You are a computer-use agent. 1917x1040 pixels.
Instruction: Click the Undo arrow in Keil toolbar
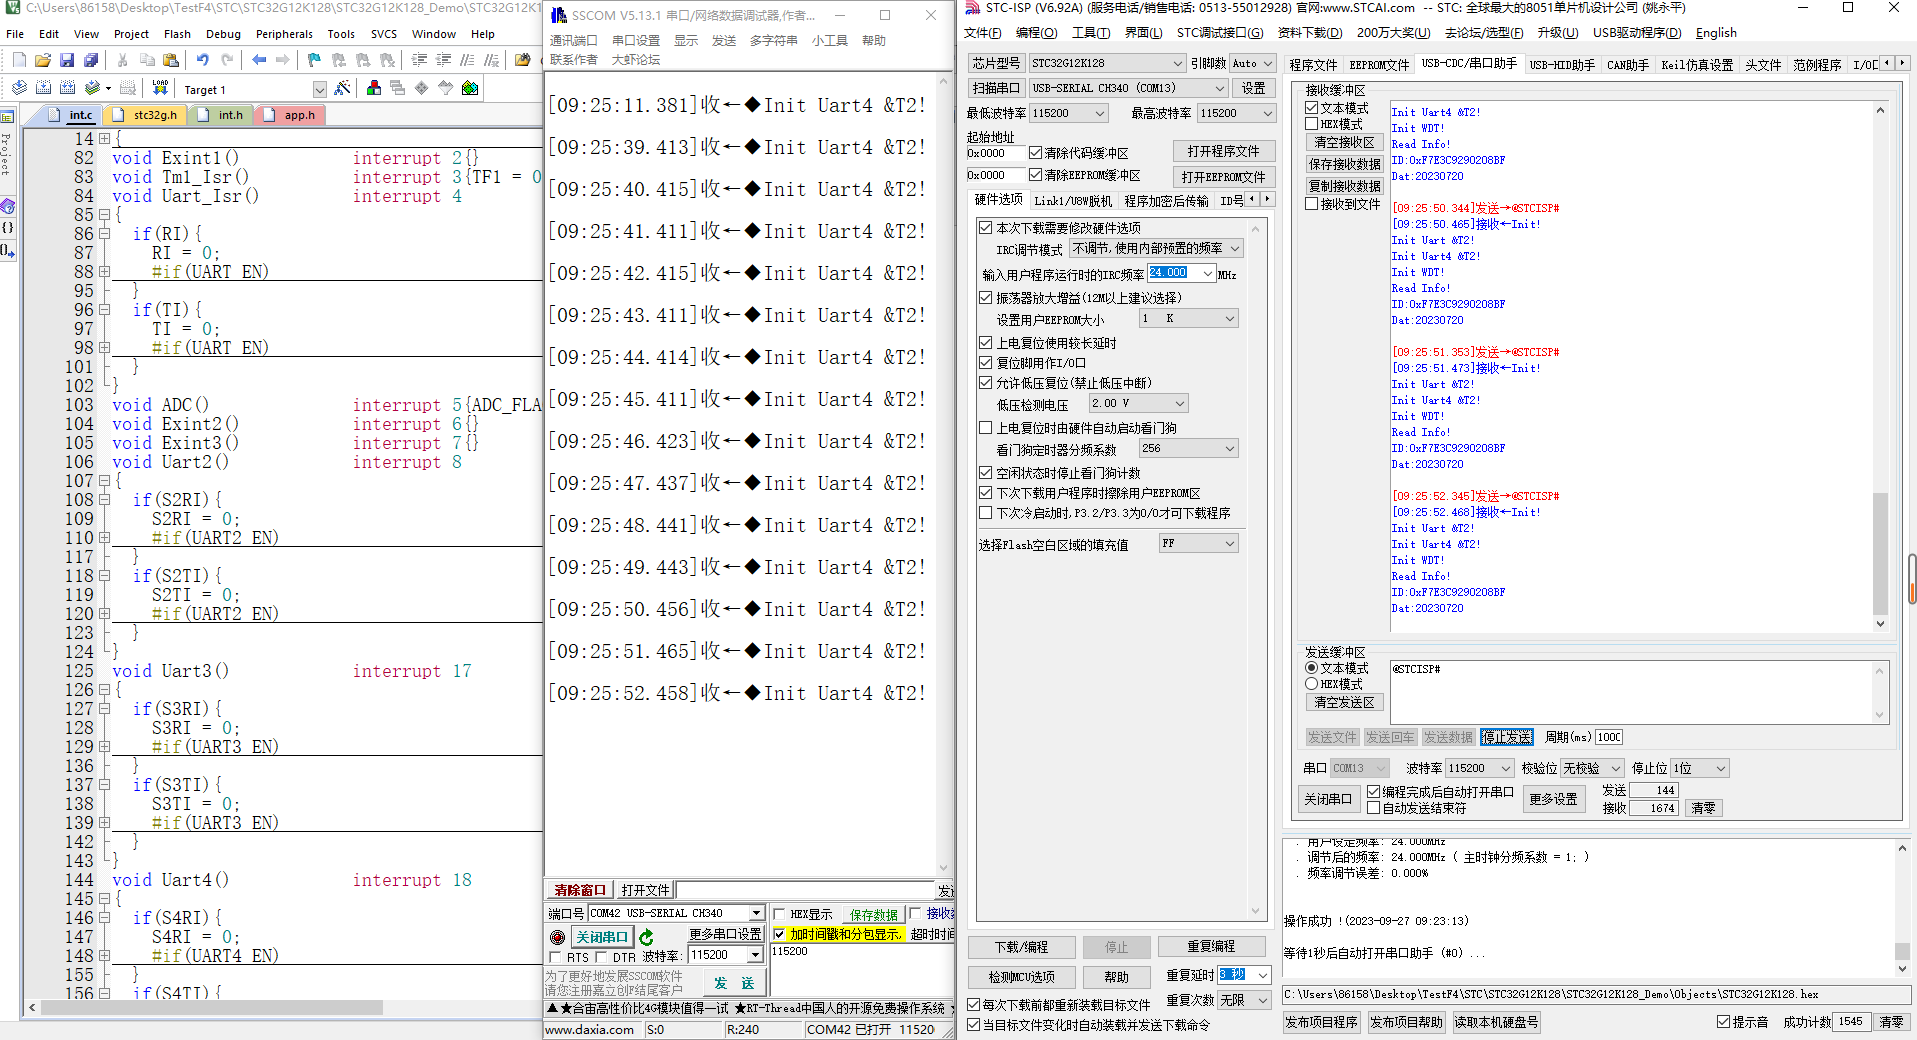coord(203,60)
